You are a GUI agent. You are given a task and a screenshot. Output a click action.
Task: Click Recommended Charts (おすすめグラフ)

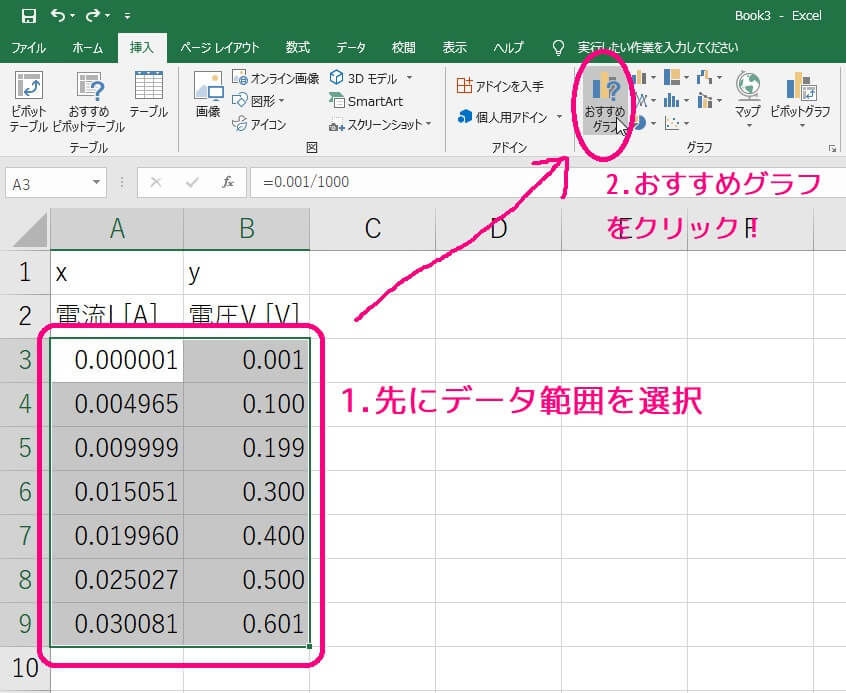605,100
